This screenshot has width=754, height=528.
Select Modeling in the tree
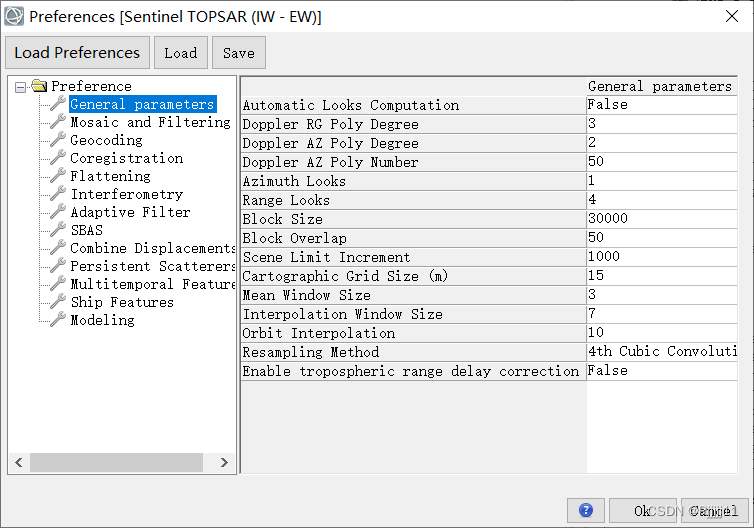[x=102, y=320]
